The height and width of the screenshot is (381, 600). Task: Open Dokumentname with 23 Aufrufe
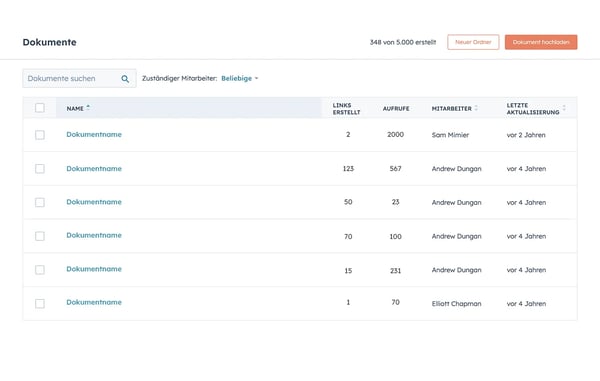click(x=94, y=202)
